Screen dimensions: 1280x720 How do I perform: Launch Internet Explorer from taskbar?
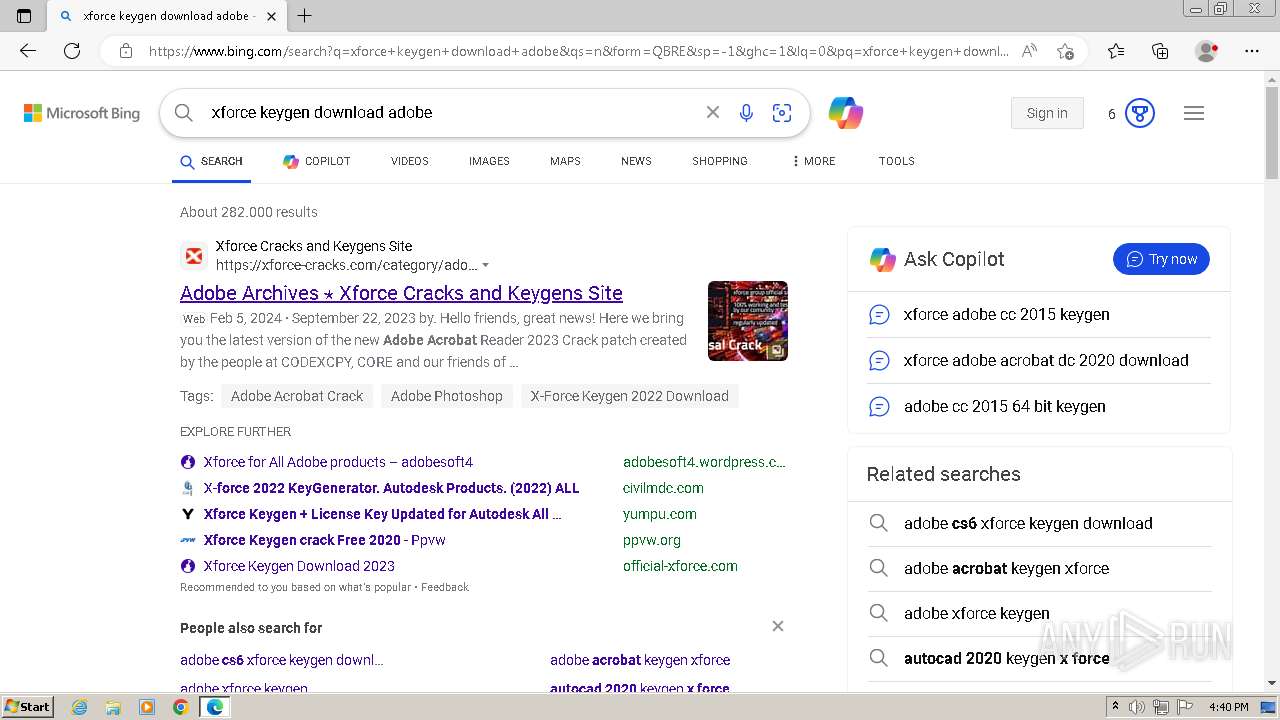[80, 707]
